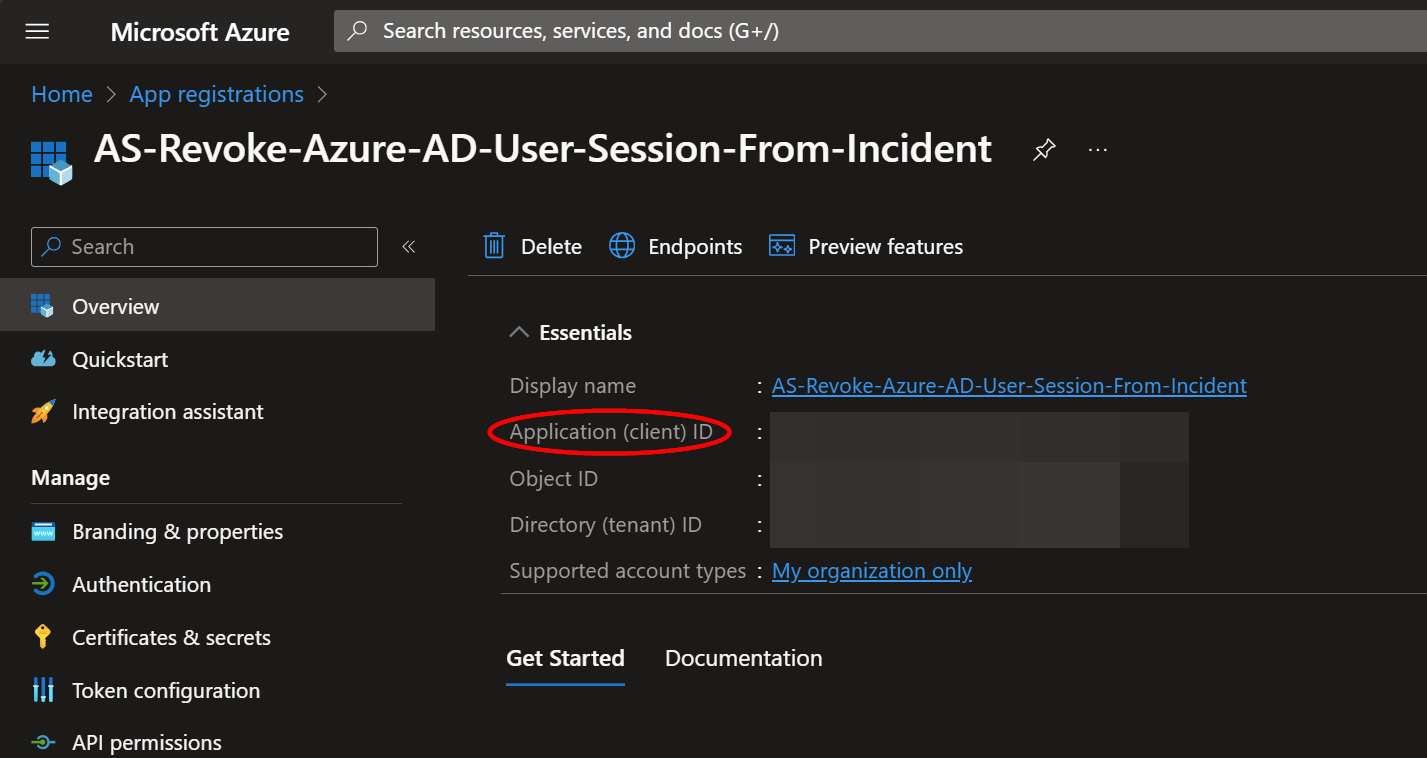Click the app registration icon beside title
The width and height of the screenshot is (1427, 758).
(51, 162)
